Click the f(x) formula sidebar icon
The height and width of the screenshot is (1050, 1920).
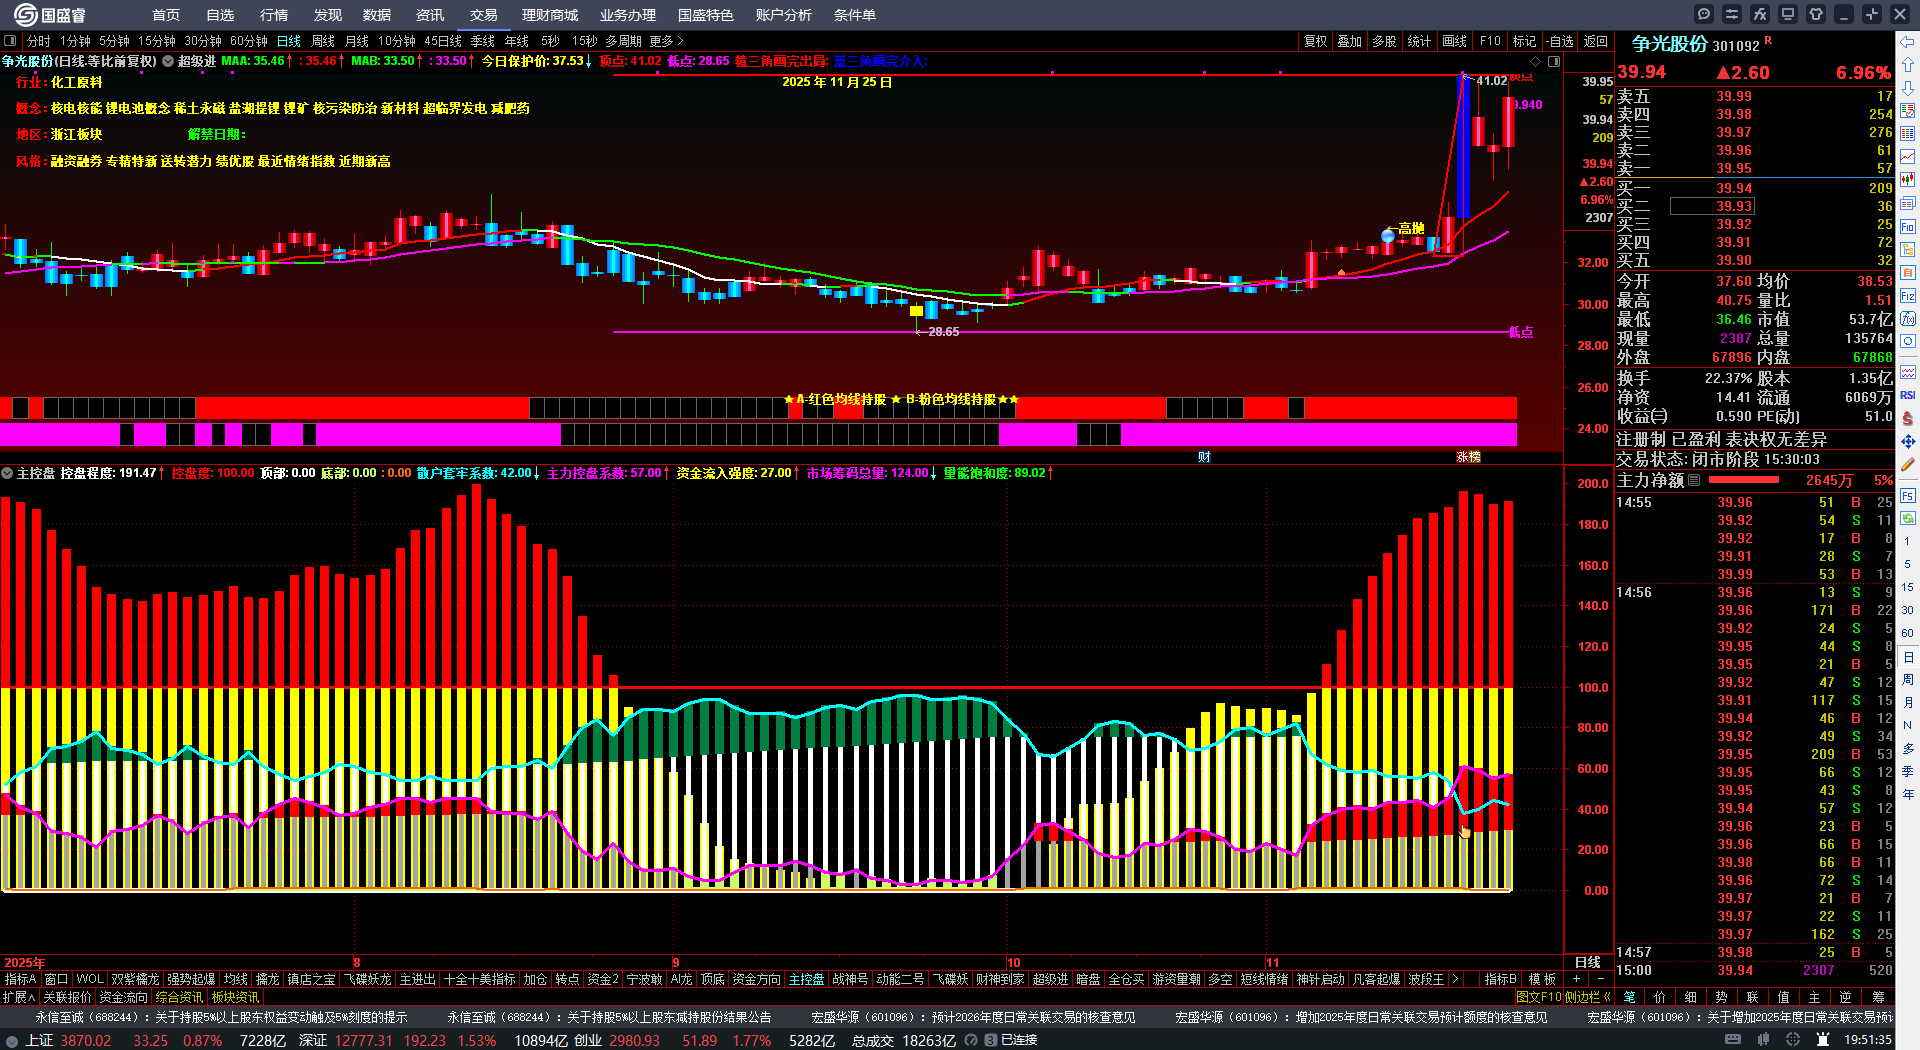[x=1908, y=319]
